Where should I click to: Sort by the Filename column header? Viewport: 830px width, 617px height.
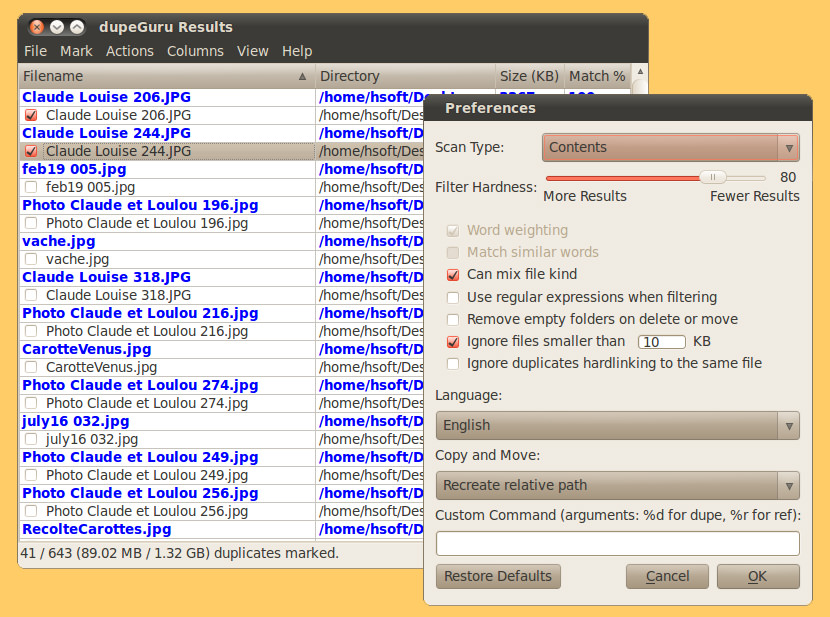[167, 76]
